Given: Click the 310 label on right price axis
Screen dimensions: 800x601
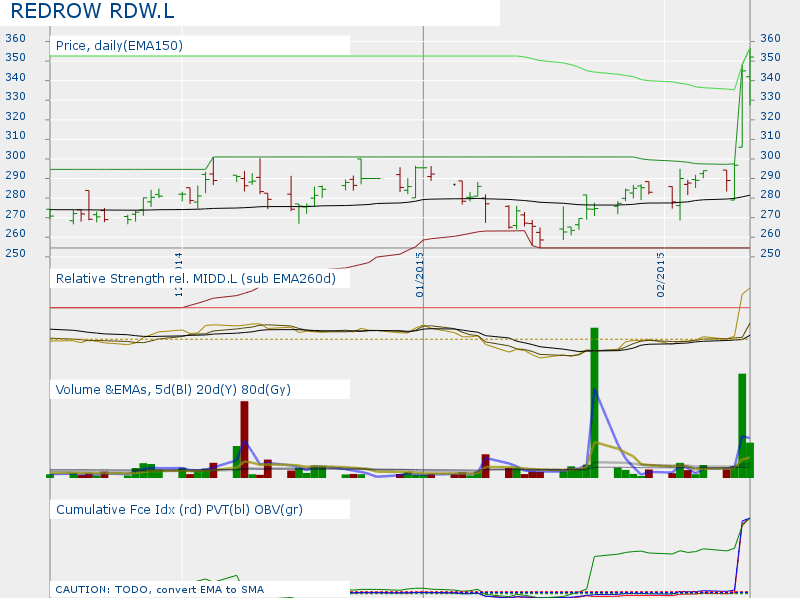Looking at the screenshot, I should coord(770,135).
